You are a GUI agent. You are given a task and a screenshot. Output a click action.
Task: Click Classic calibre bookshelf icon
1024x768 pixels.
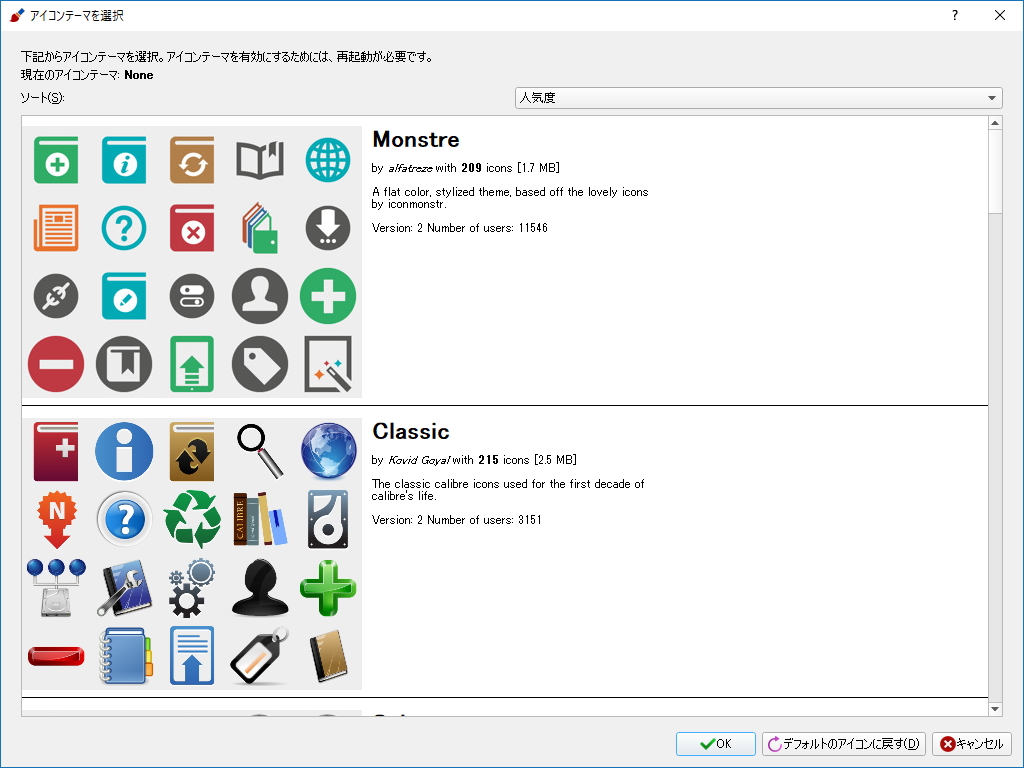point(260,519)
